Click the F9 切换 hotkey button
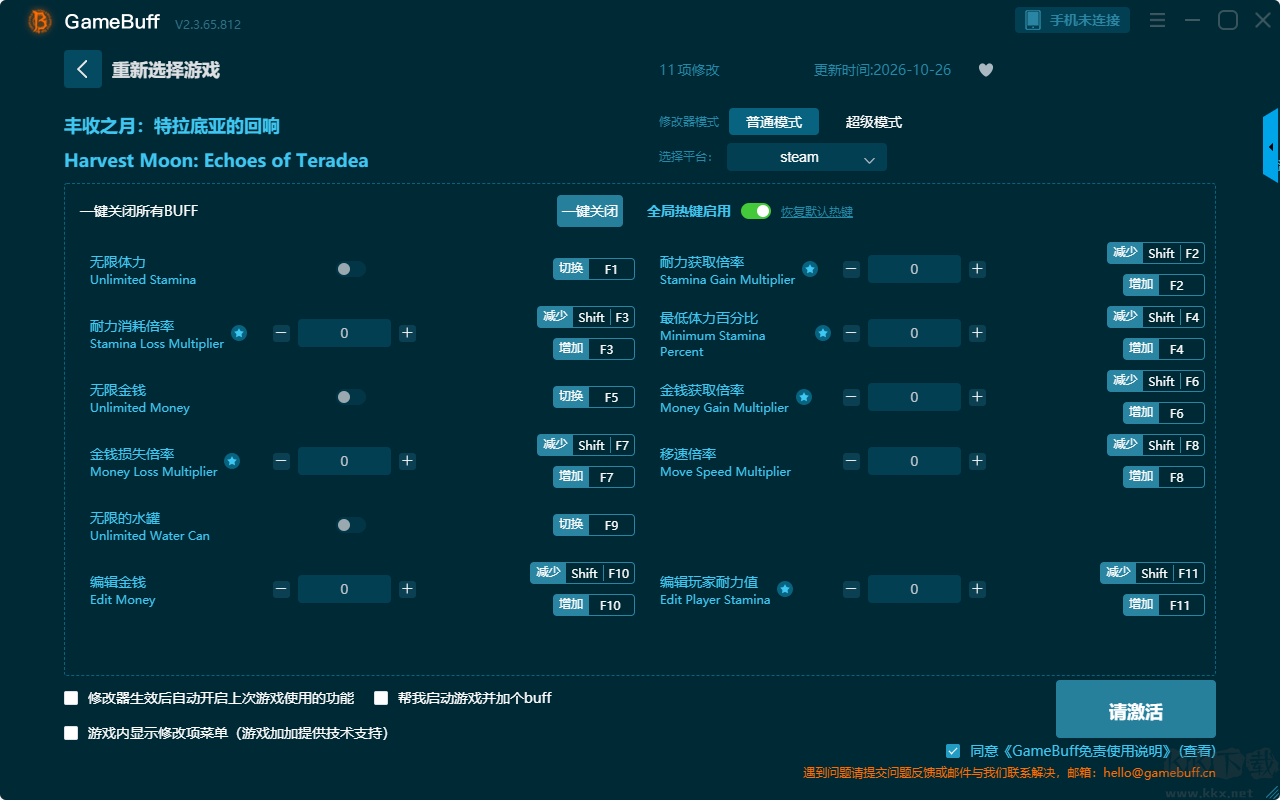 594,525
